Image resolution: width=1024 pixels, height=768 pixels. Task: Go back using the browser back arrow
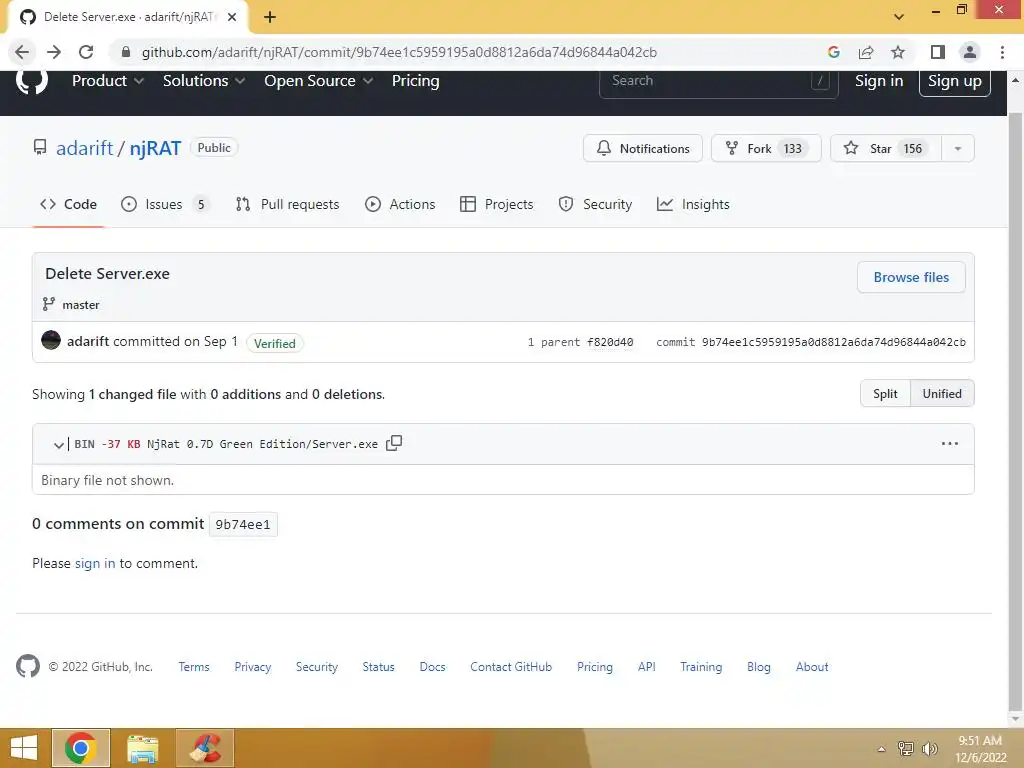22,52
